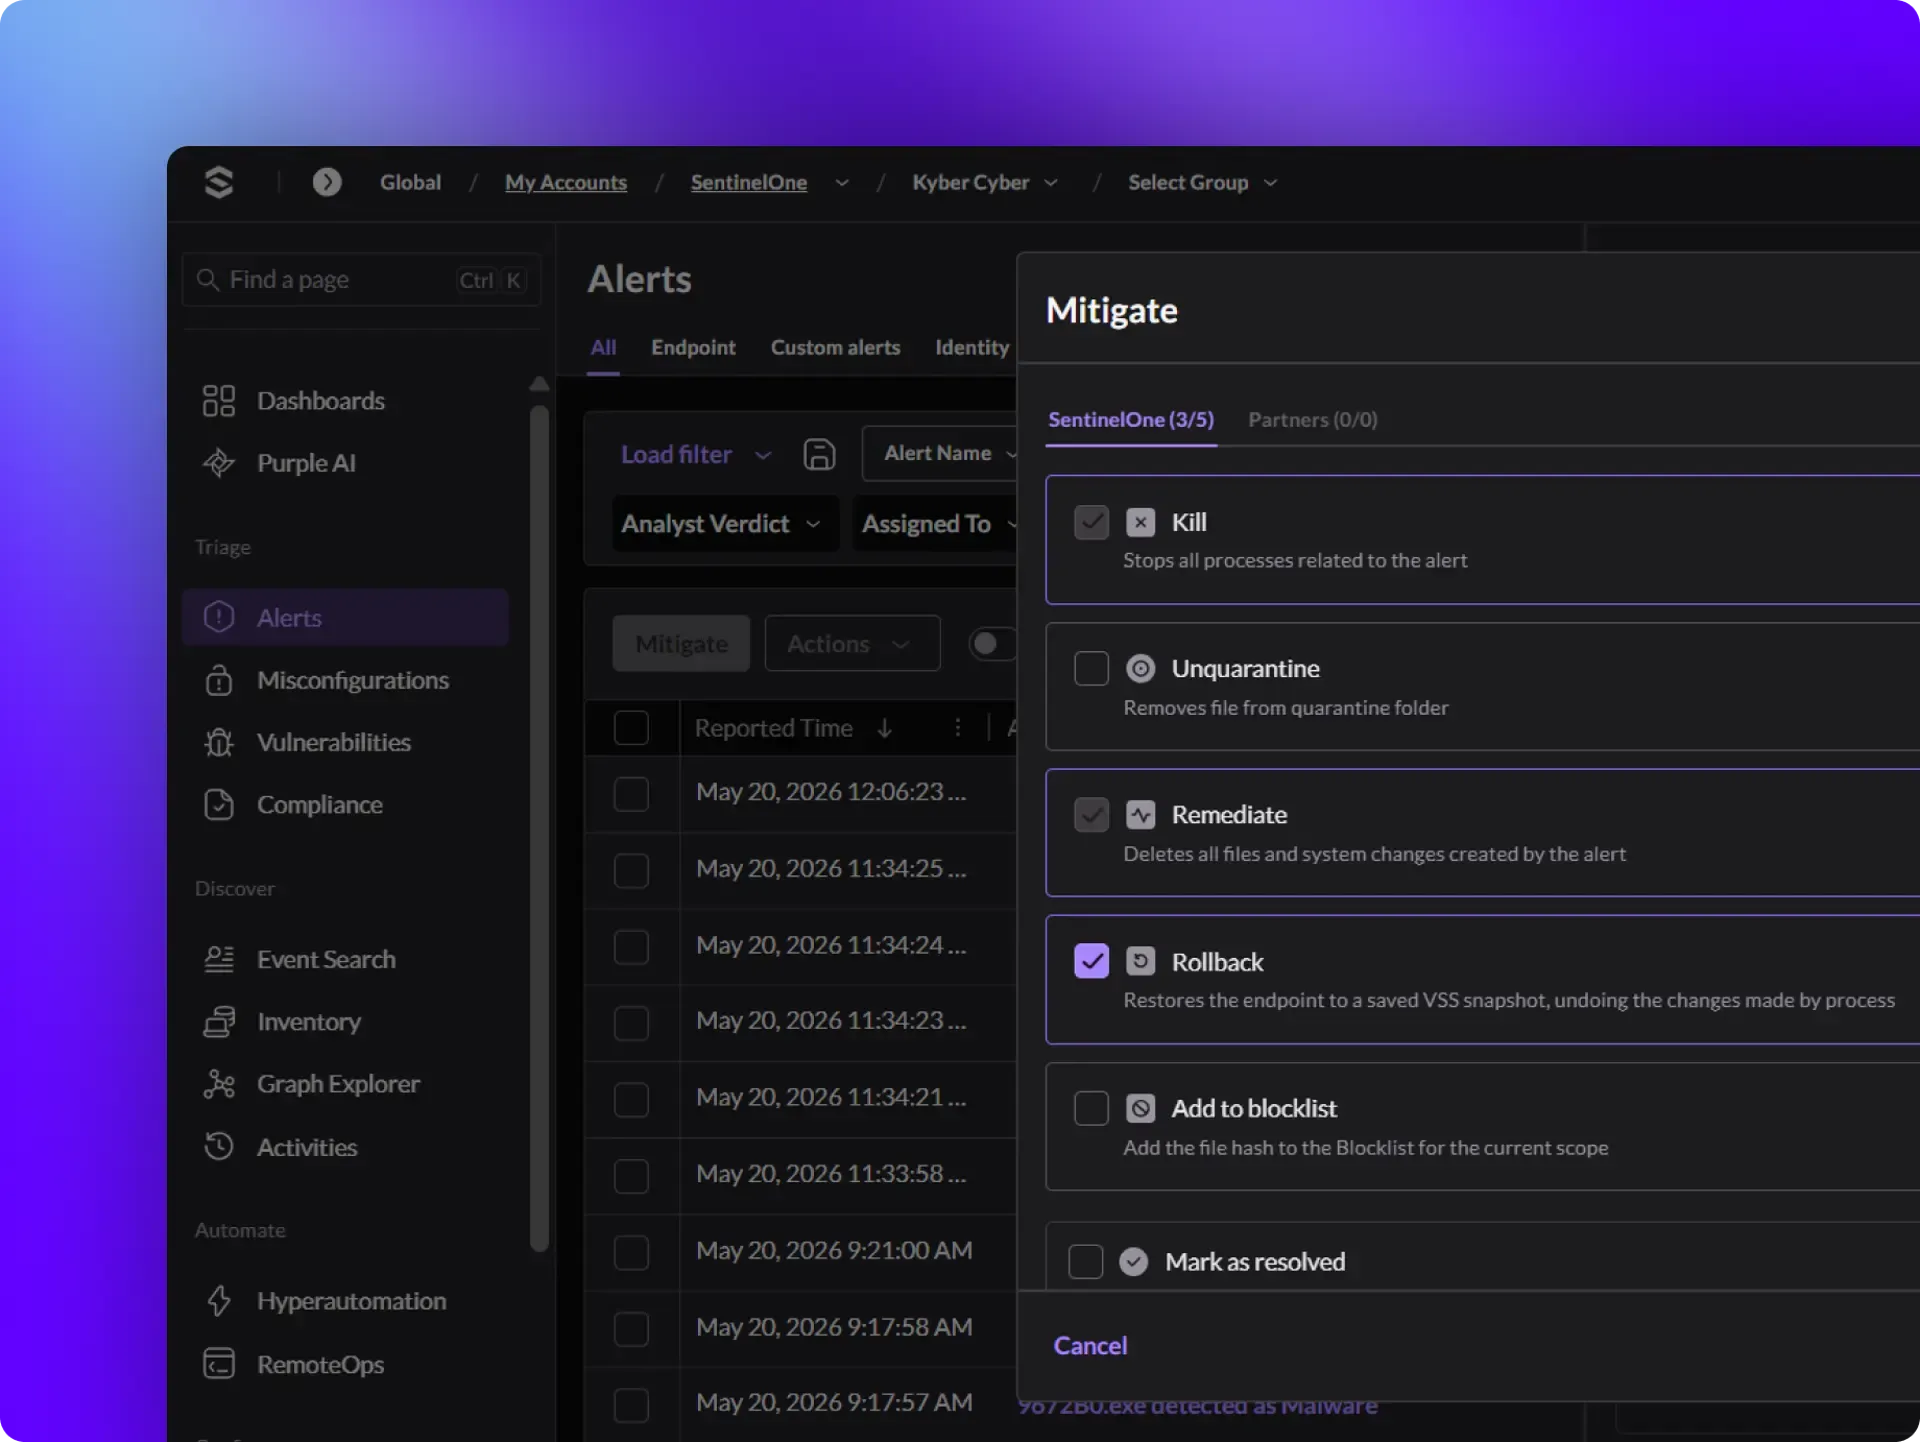The height and width of the screenshot is (1442, 1920).
Task: Click the save filter icon
Action: (819, 454)
